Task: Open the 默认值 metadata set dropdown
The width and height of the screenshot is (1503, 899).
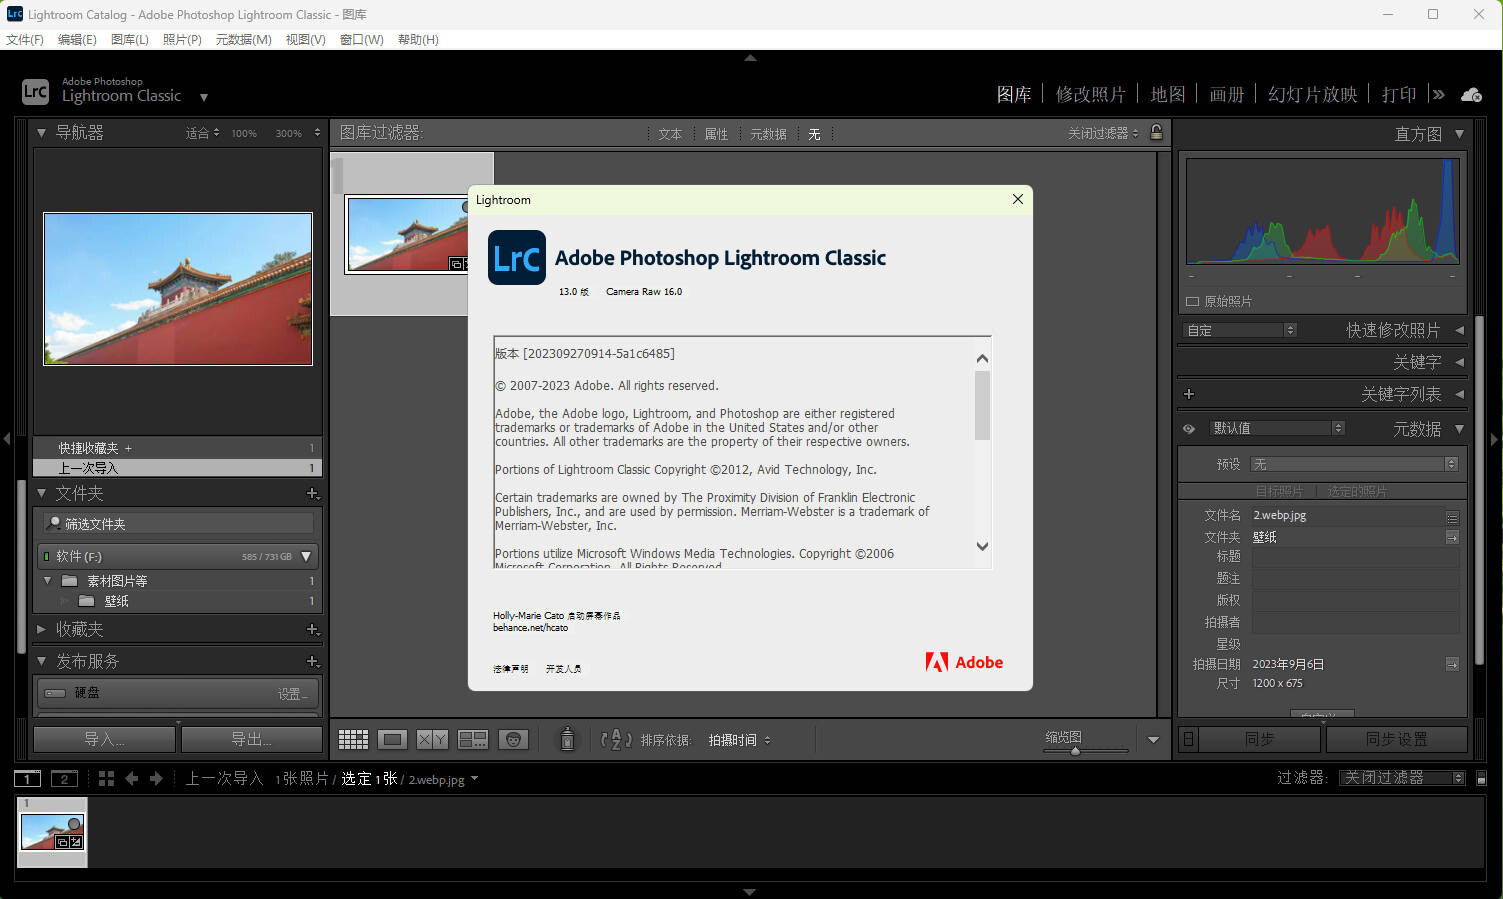Action: click(x=1277, y=428)
